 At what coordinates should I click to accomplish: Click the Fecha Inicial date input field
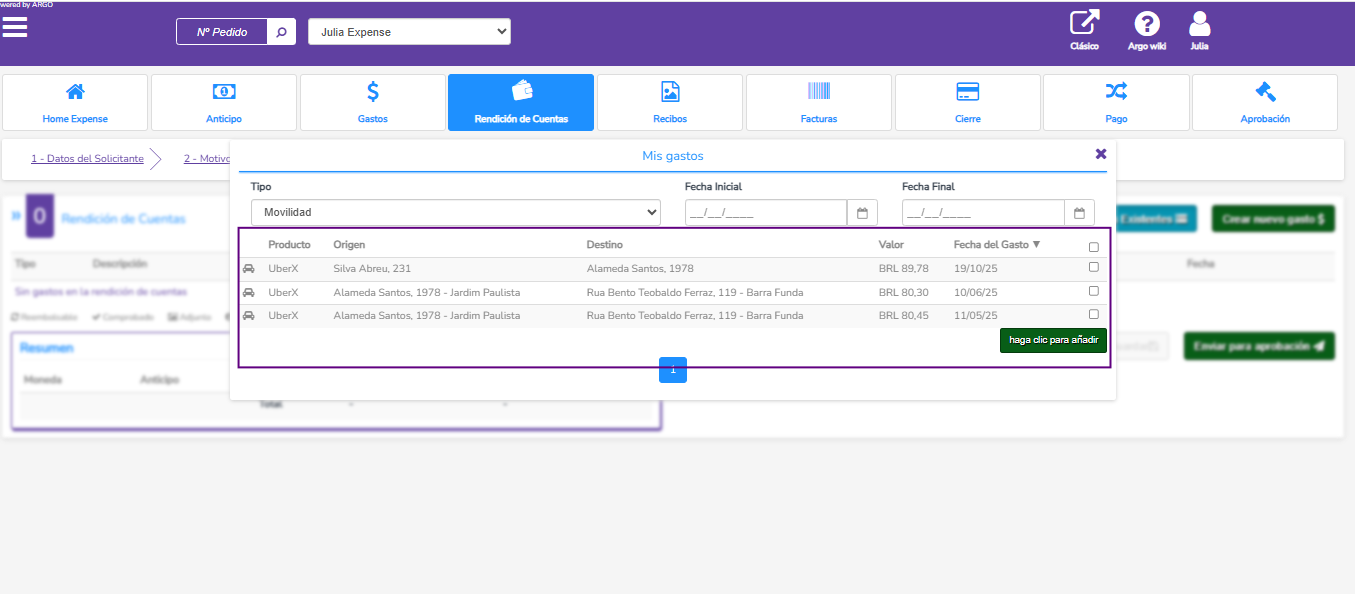coord(765,213)
